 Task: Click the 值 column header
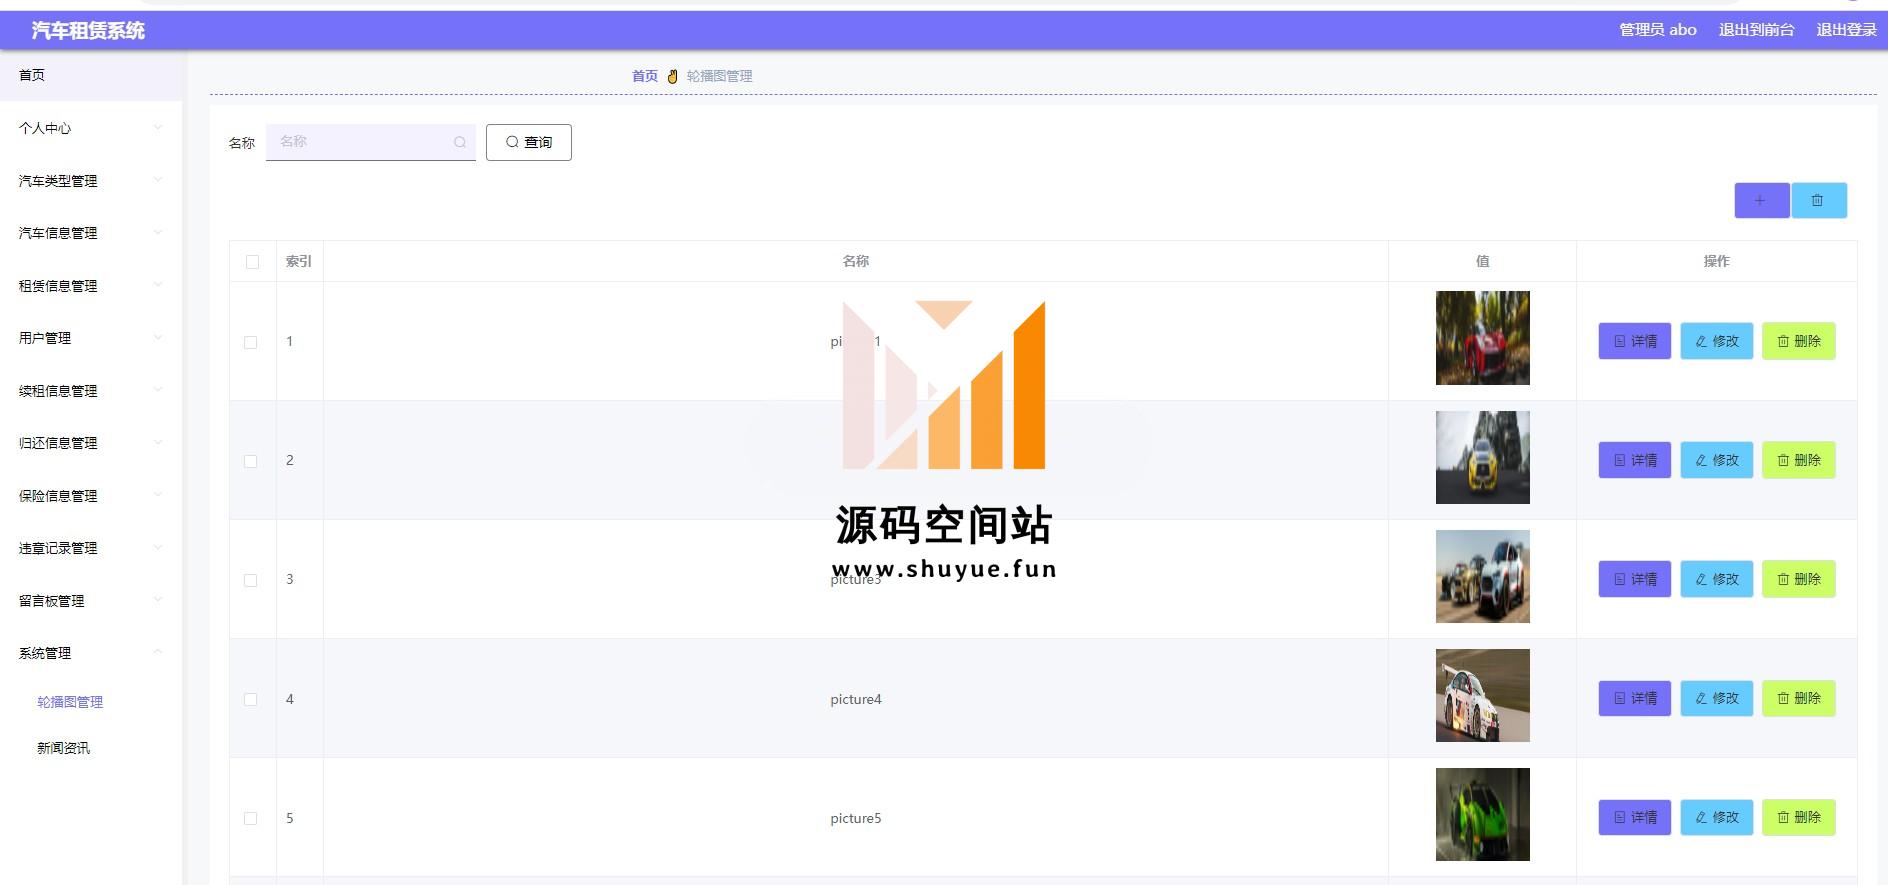tap(1483, 261)
